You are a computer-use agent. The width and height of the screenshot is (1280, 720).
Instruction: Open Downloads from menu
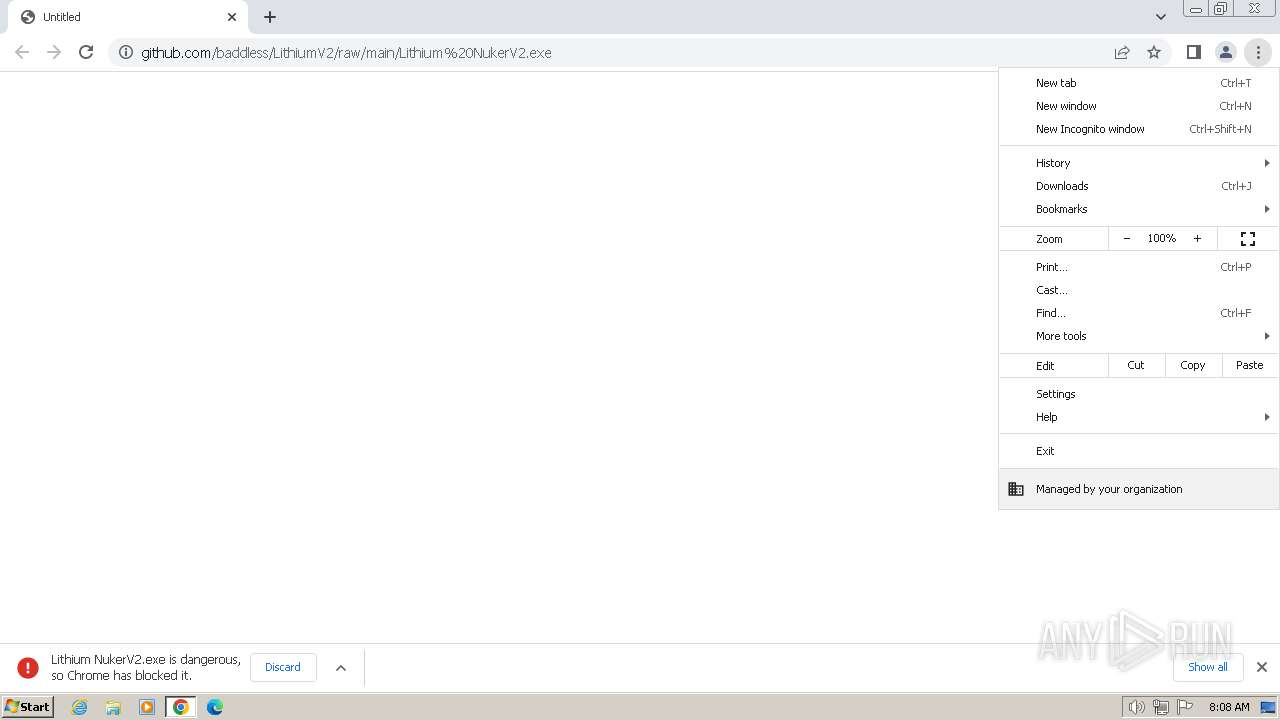[x=1139, y=186]
